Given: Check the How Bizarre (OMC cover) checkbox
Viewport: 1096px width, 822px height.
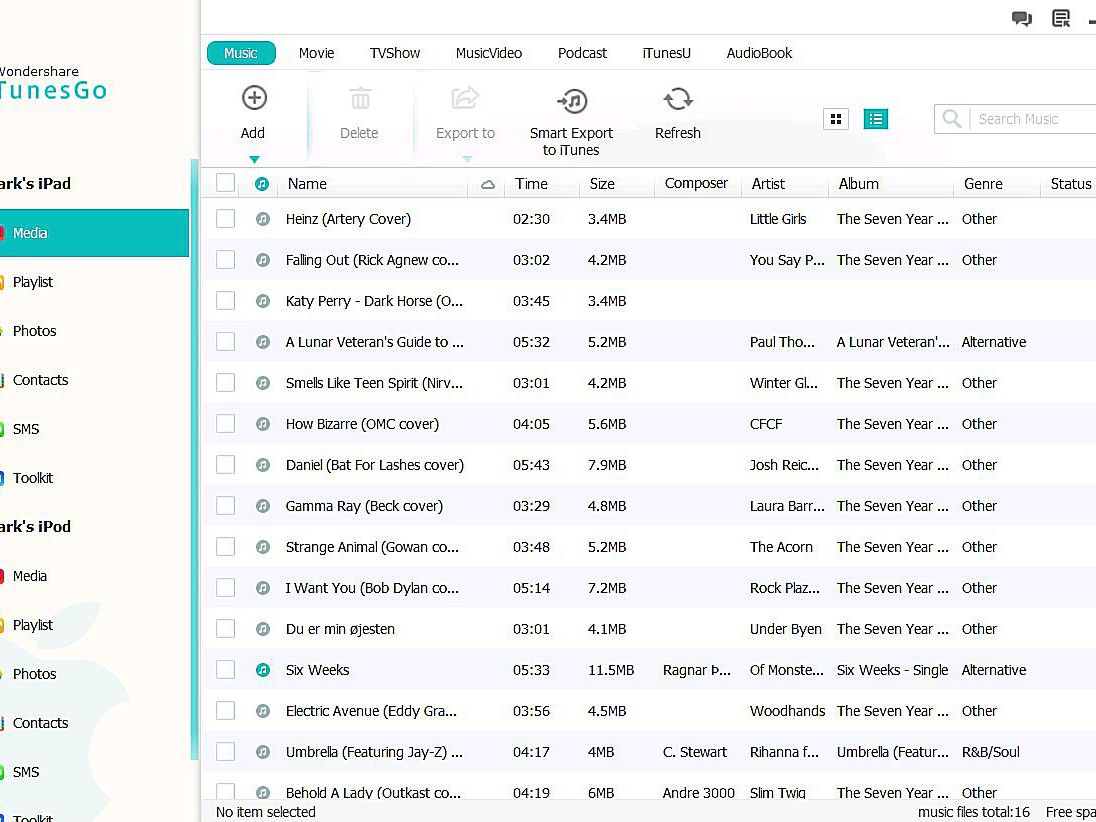Looking at the screenshot, I should tap(225, 424).
